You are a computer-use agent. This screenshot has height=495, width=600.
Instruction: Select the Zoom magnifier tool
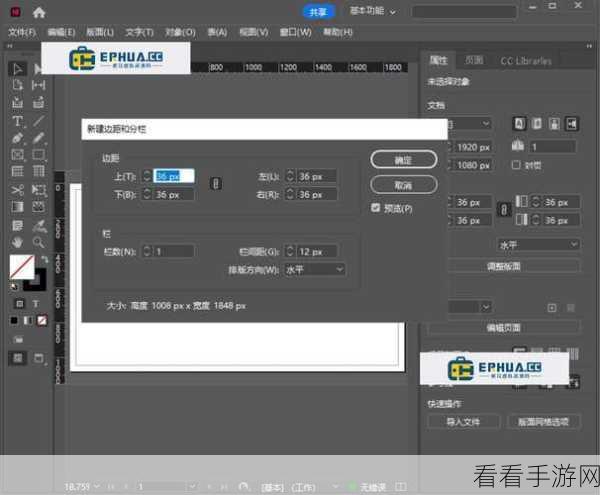coord(38,242)
